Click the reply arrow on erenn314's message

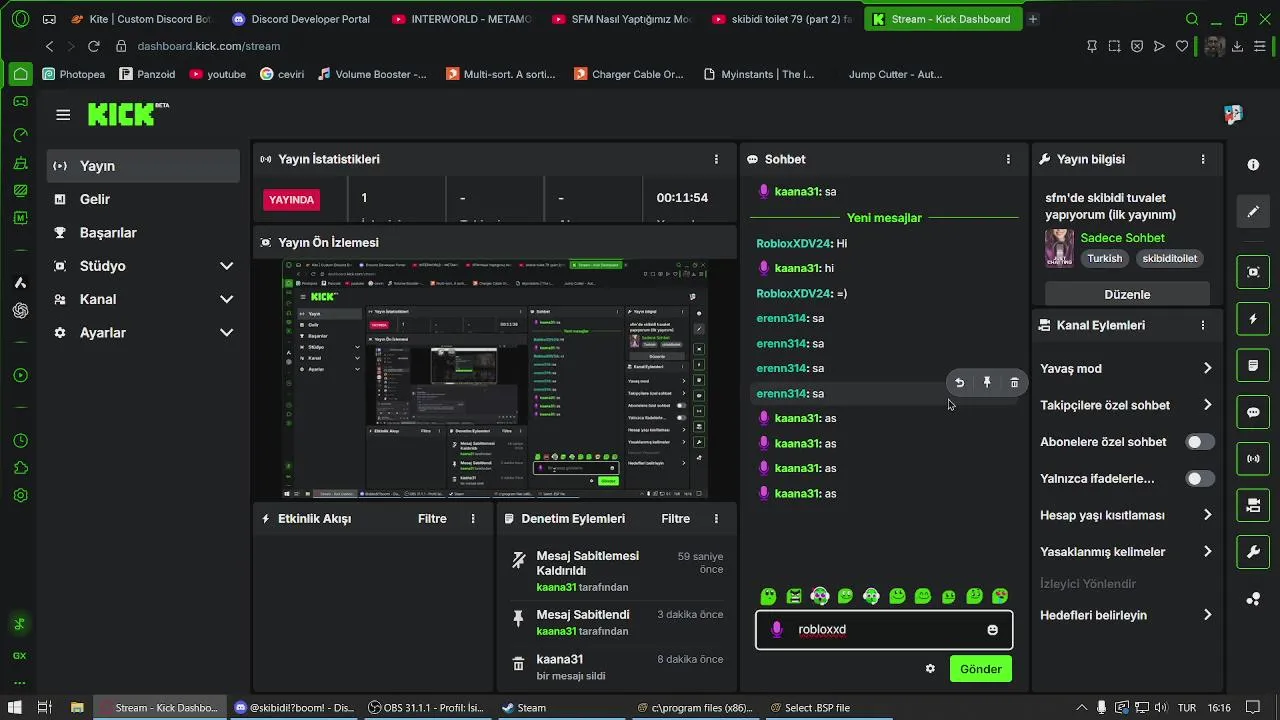tap(959, 383)
